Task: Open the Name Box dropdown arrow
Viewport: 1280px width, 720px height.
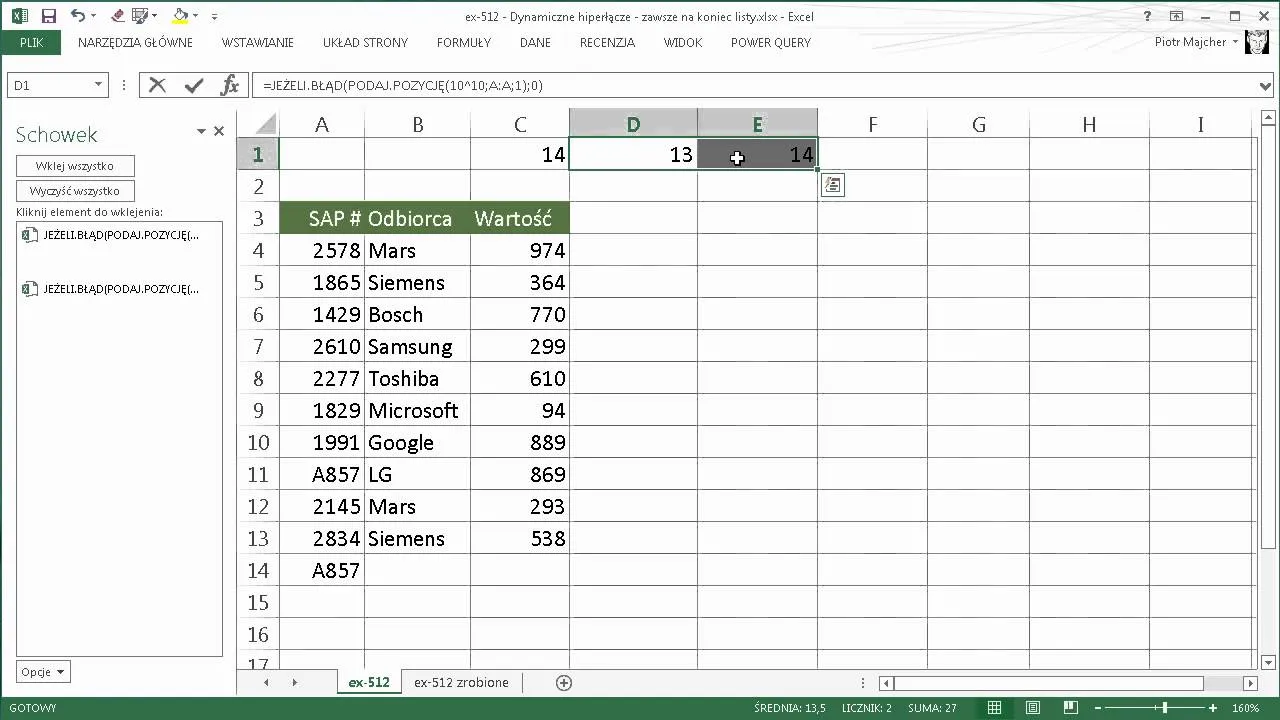Action: point(98,85)
